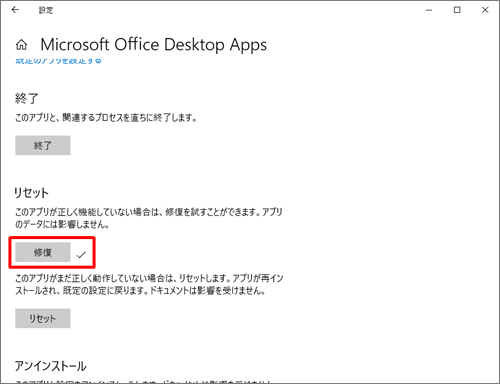Click the 設定 window title text
The height and width of the screenshot is (384, 500).
[46, 10]
